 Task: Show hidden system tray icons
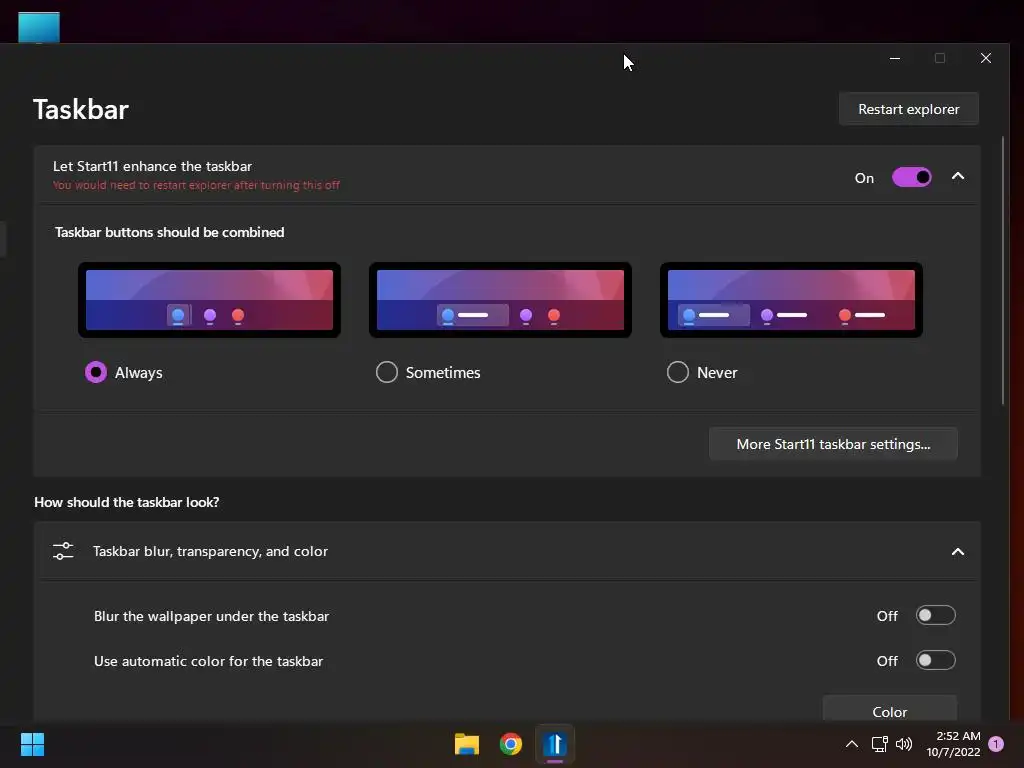pyautogui.click(x=852, y=744)
